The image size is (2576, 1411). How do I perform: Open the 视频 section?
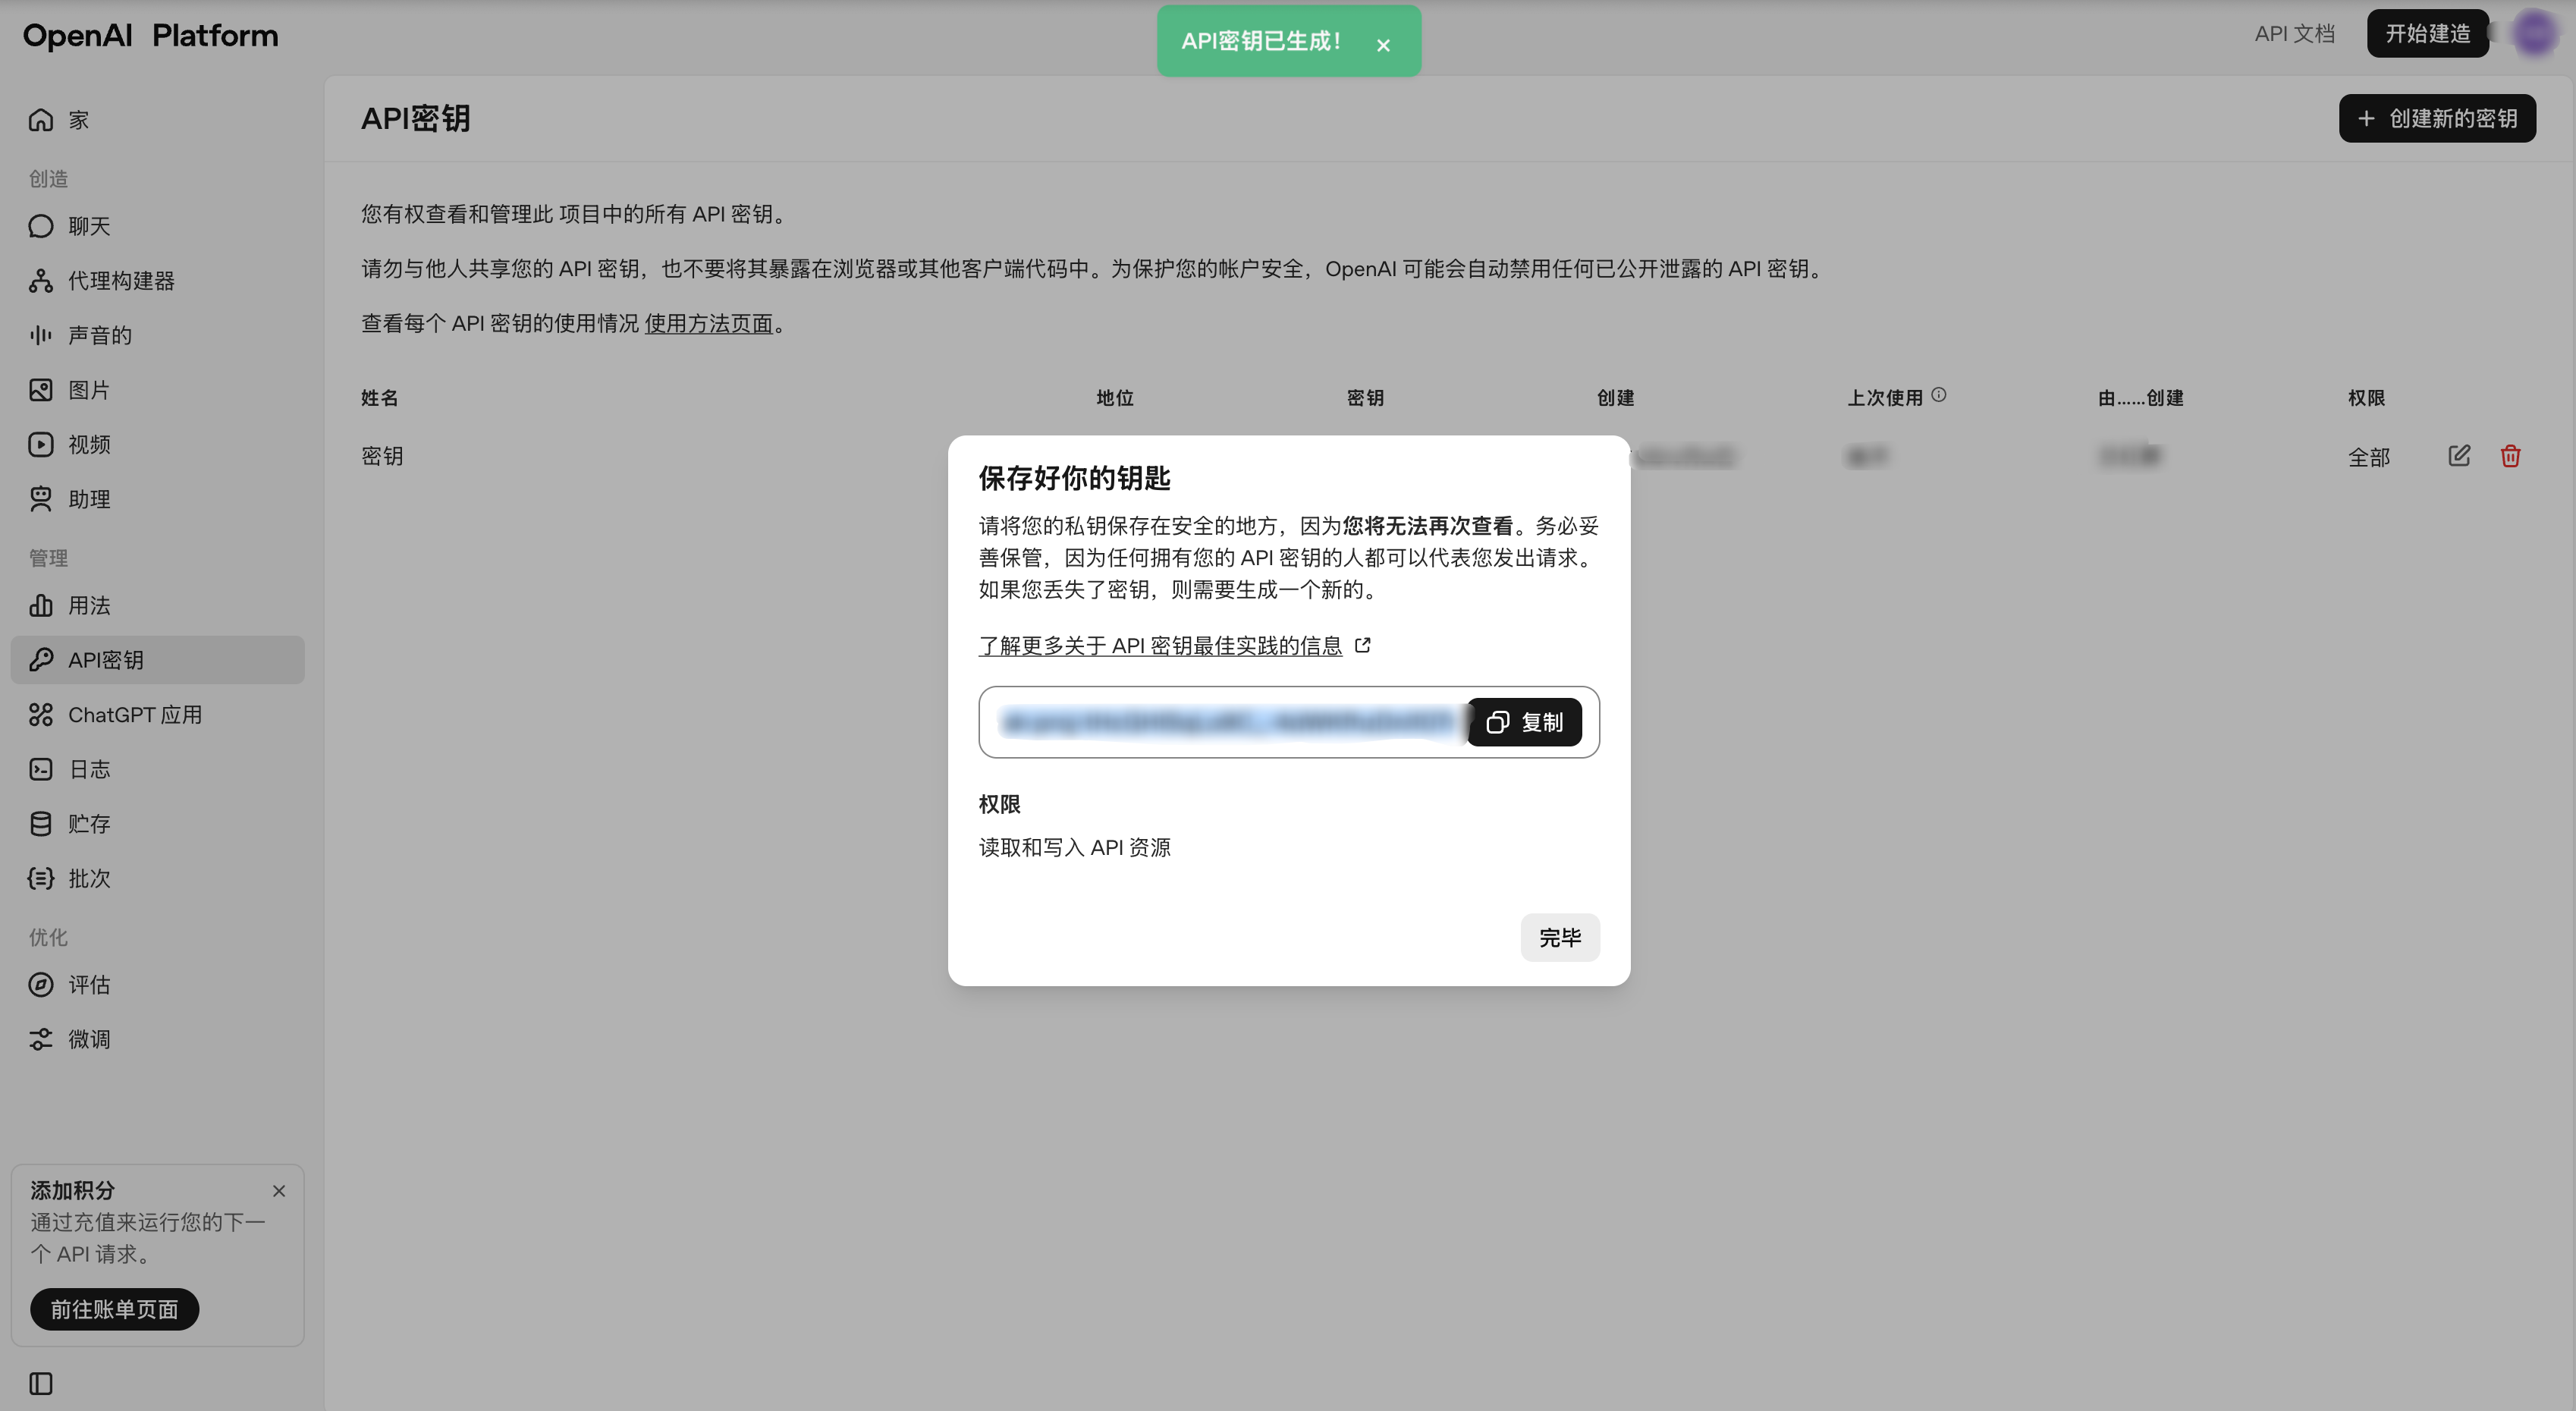coord(89,444)
